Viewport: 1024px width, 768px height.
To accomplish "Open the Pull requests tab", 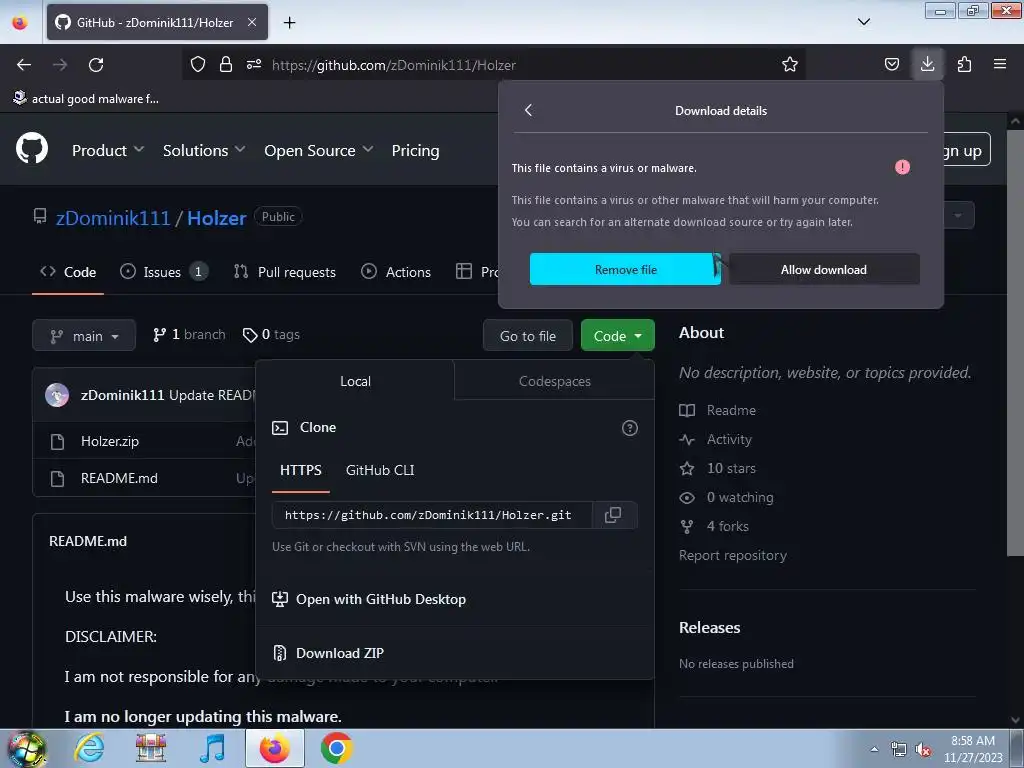I will pos(285,272).
